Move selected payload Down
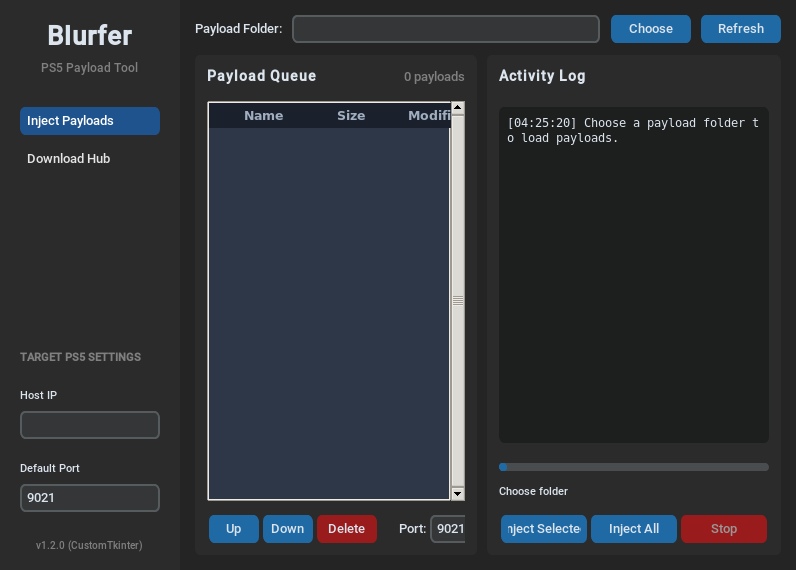 tap(288, 529)
